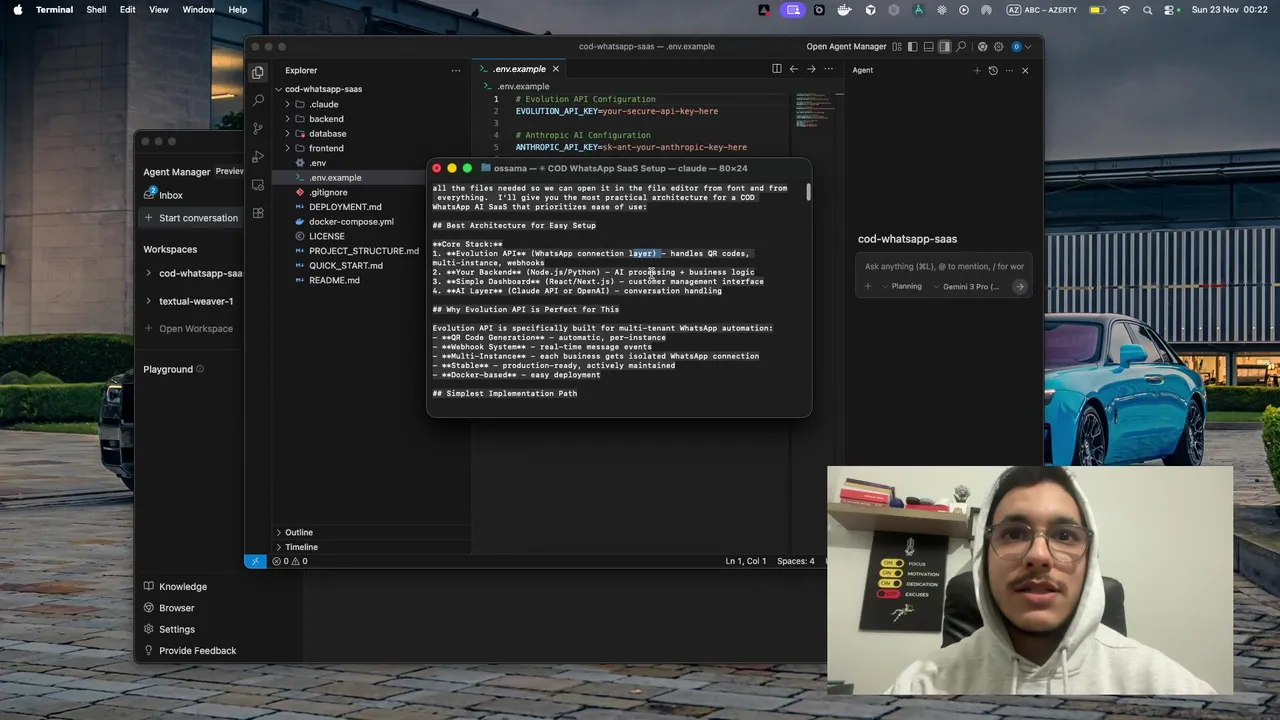Show errors and warnings in status bar

(x=290, y=561)
